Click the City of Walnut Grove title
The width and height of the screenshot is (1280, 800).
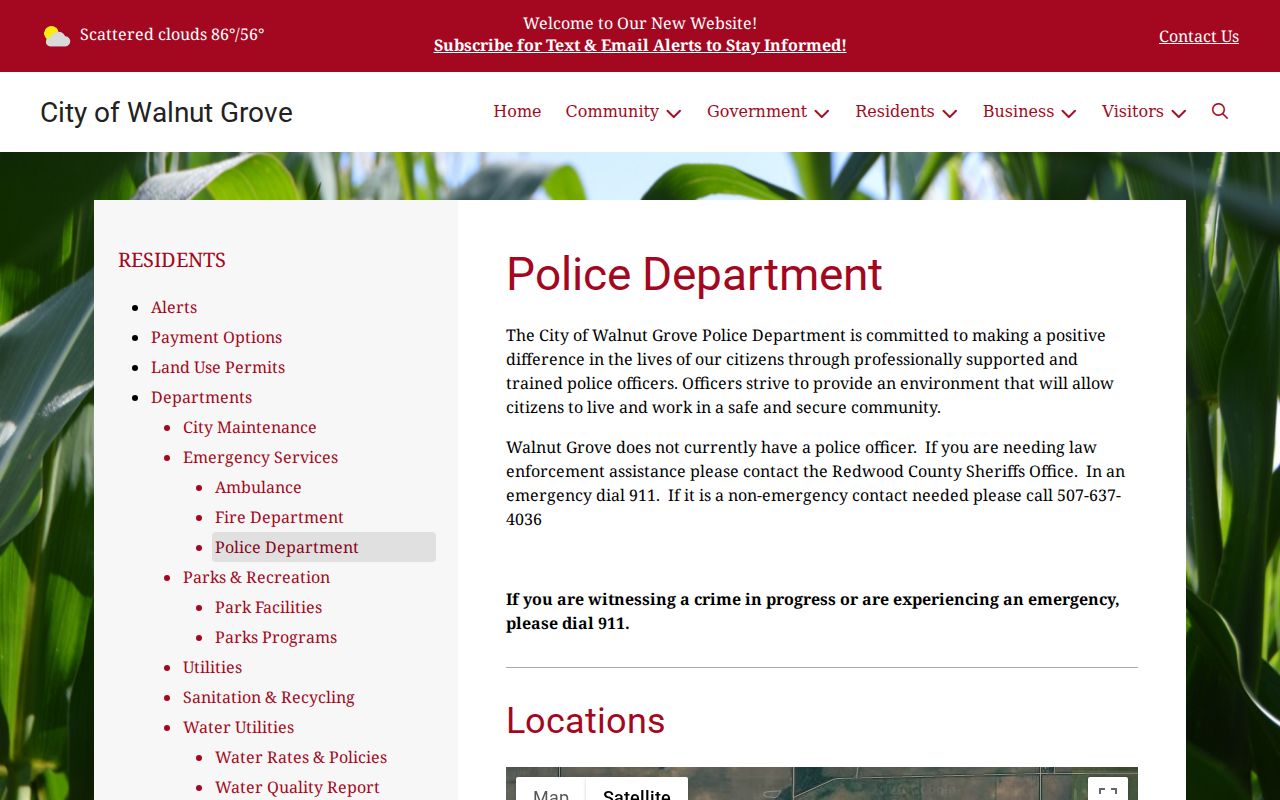[166, 112]
